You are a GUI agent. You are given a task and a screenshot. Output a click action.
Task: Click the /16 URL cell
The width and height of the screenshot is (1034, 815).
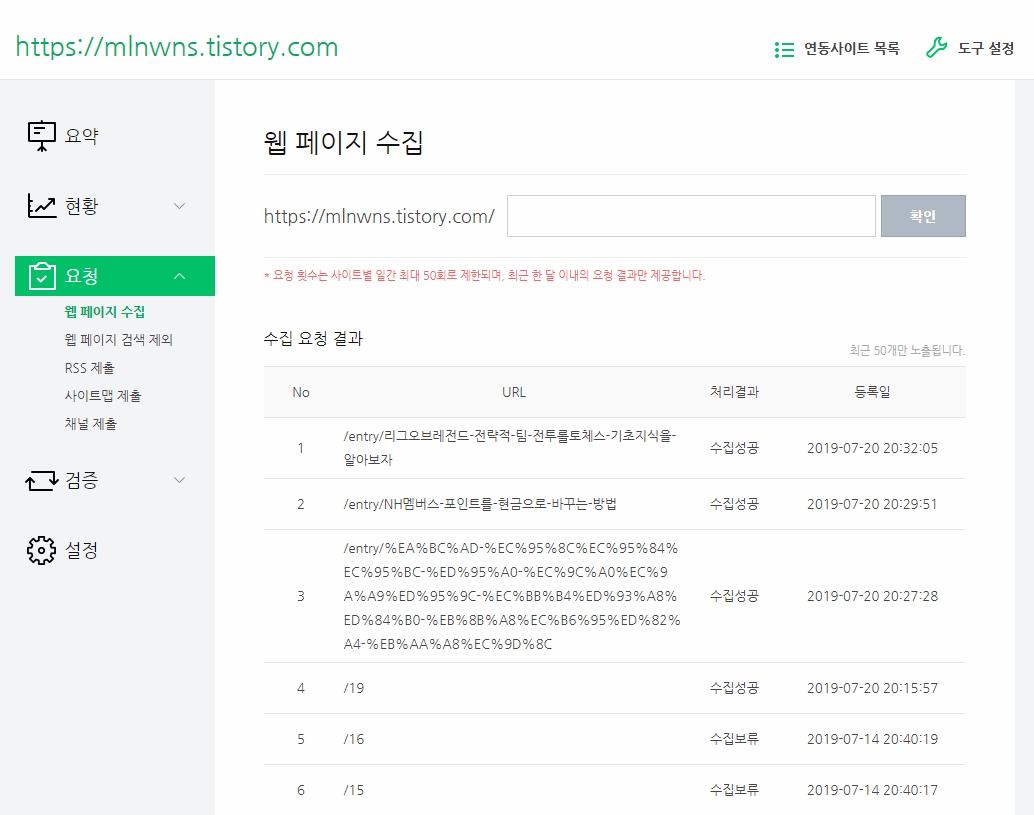[x=353, y=739]
